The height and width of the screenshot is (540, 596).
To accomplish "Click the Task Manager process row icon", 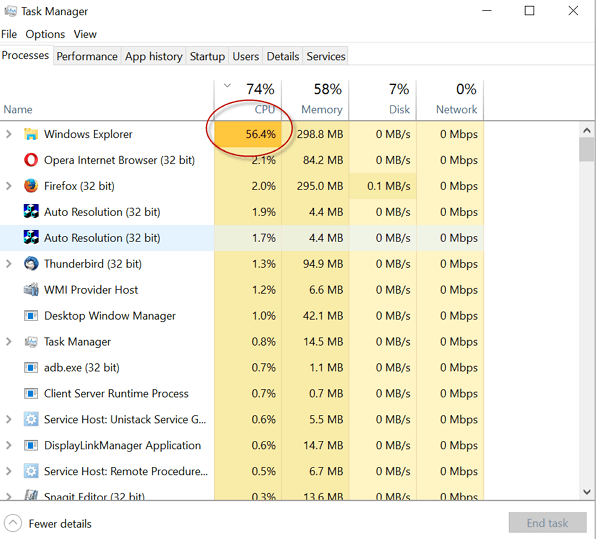I will [31, 342].
